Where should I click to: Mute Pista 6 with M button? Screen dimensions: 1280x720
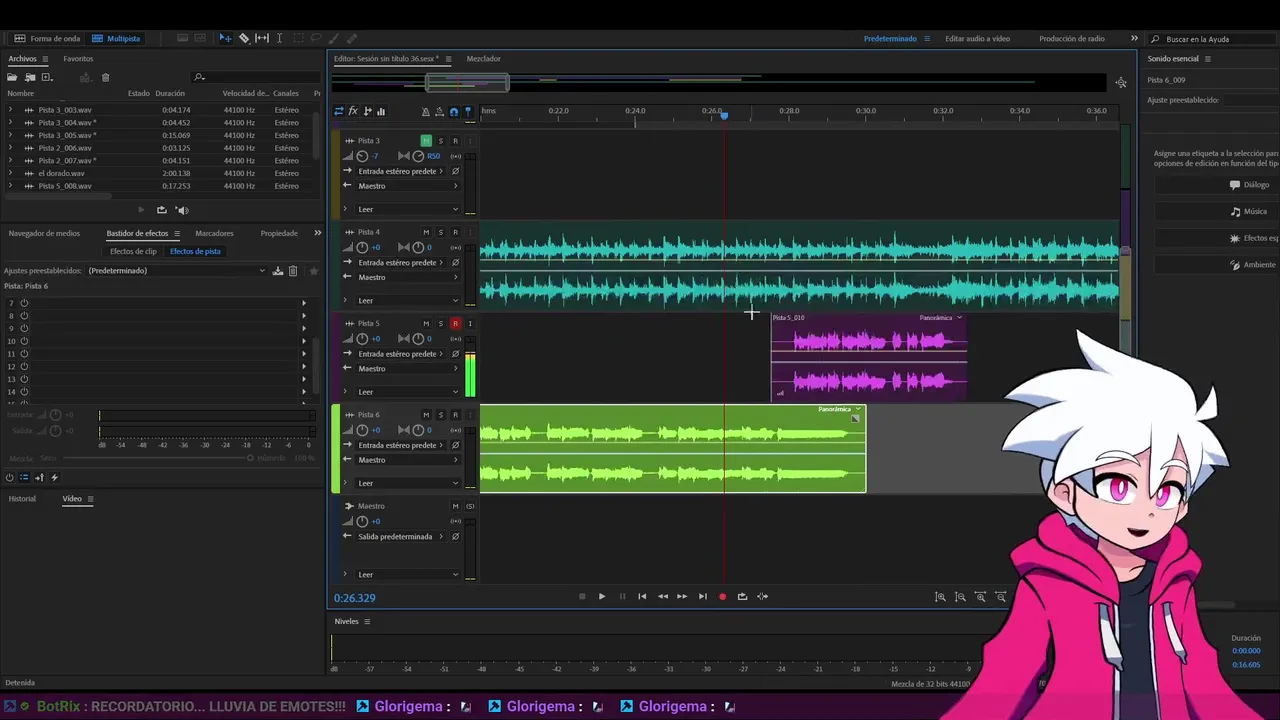[426, 415]
